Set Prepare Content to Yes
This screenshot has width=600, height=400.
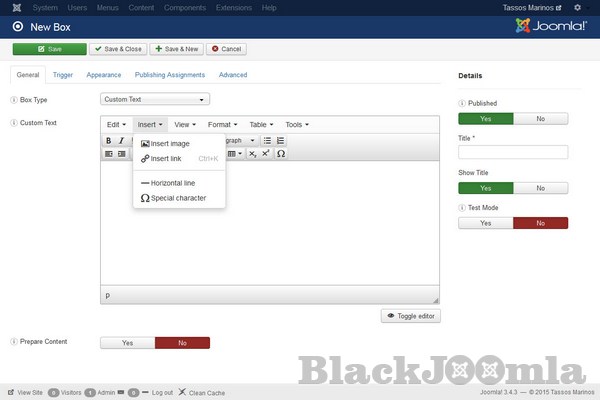click(x=127, y=342)
